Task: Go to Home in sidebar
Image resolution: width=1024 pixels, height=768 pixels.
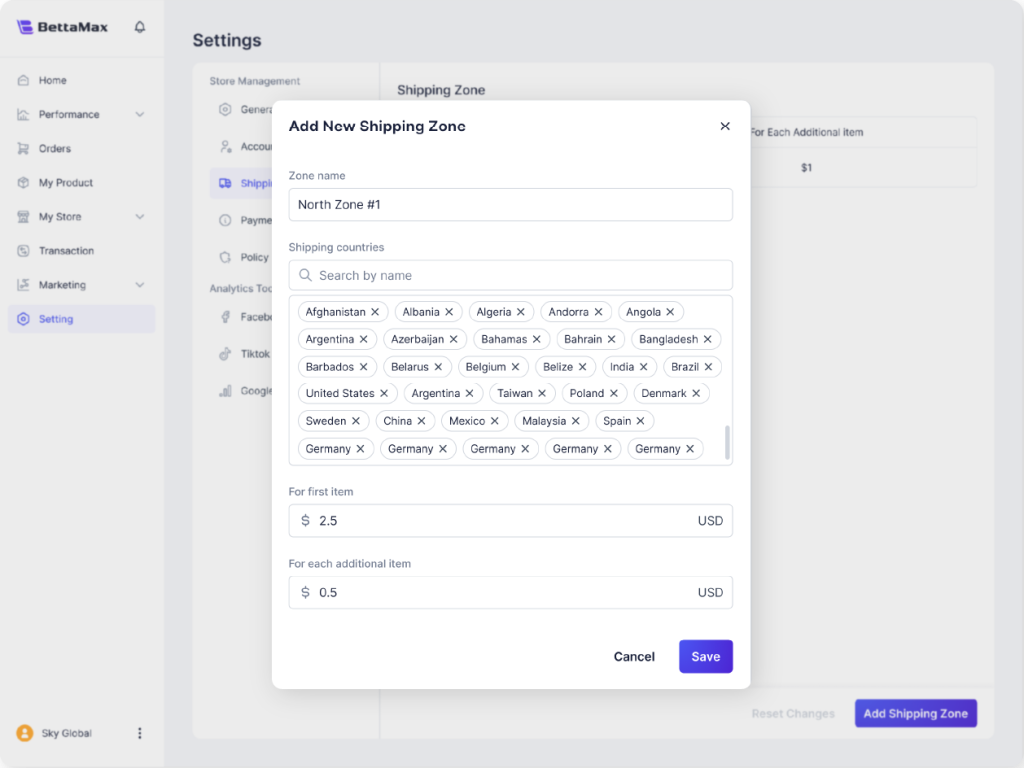Action: (x=52, y=81)
